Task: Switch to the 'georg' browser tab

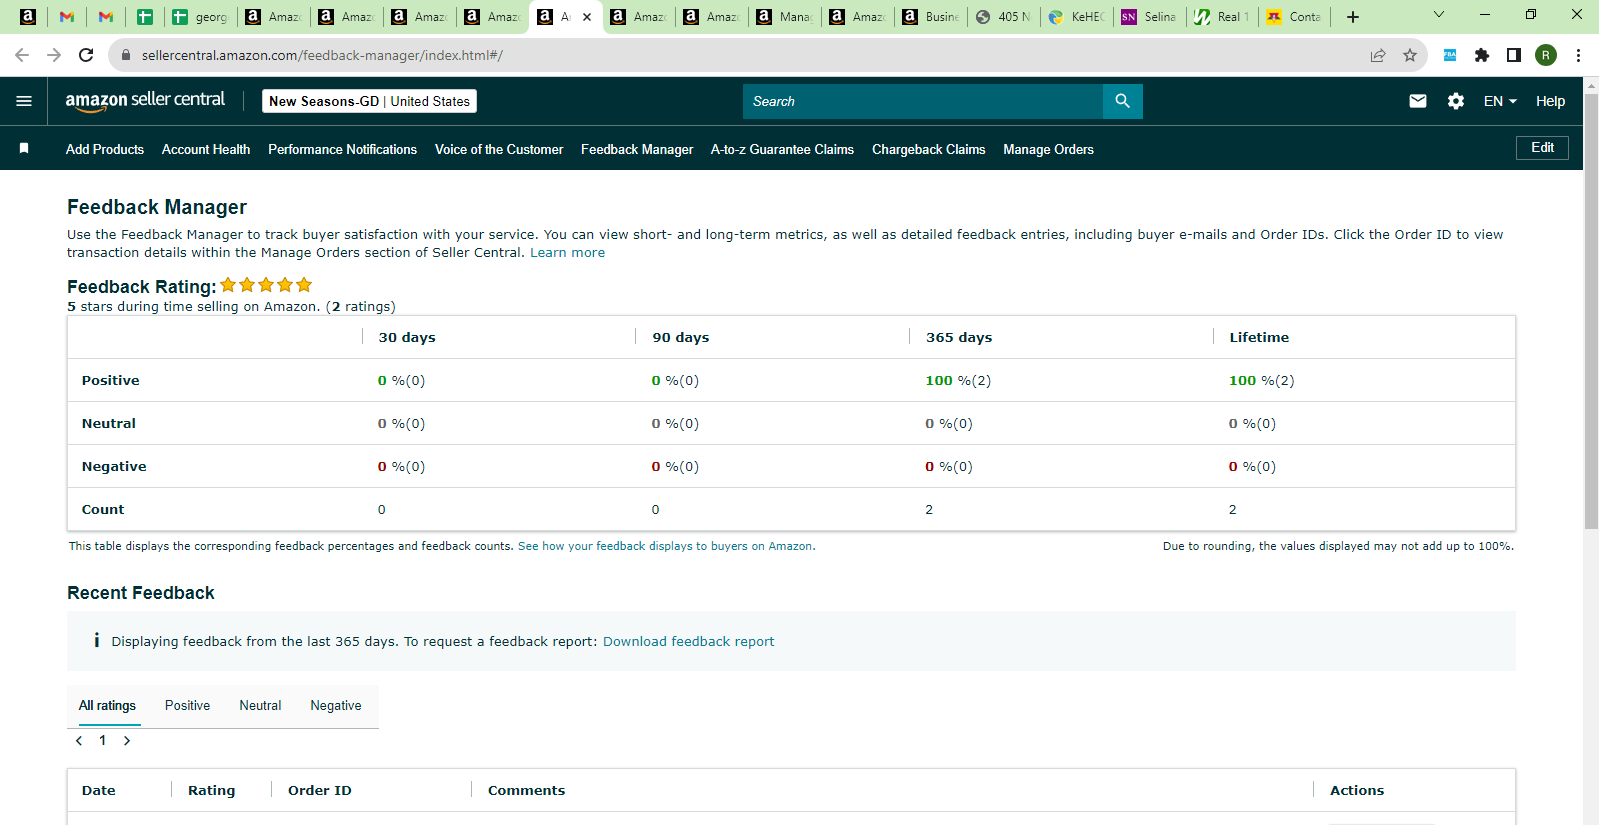Action: click(x=201, y=17)
